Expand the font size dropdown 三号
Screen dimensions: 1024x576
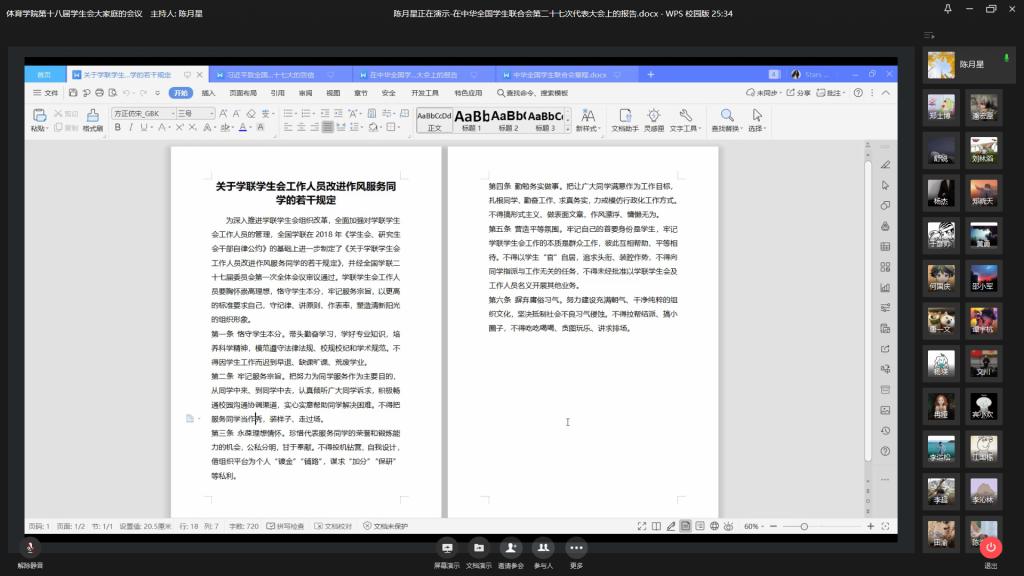pyautogui.click(x=211, y=114)
